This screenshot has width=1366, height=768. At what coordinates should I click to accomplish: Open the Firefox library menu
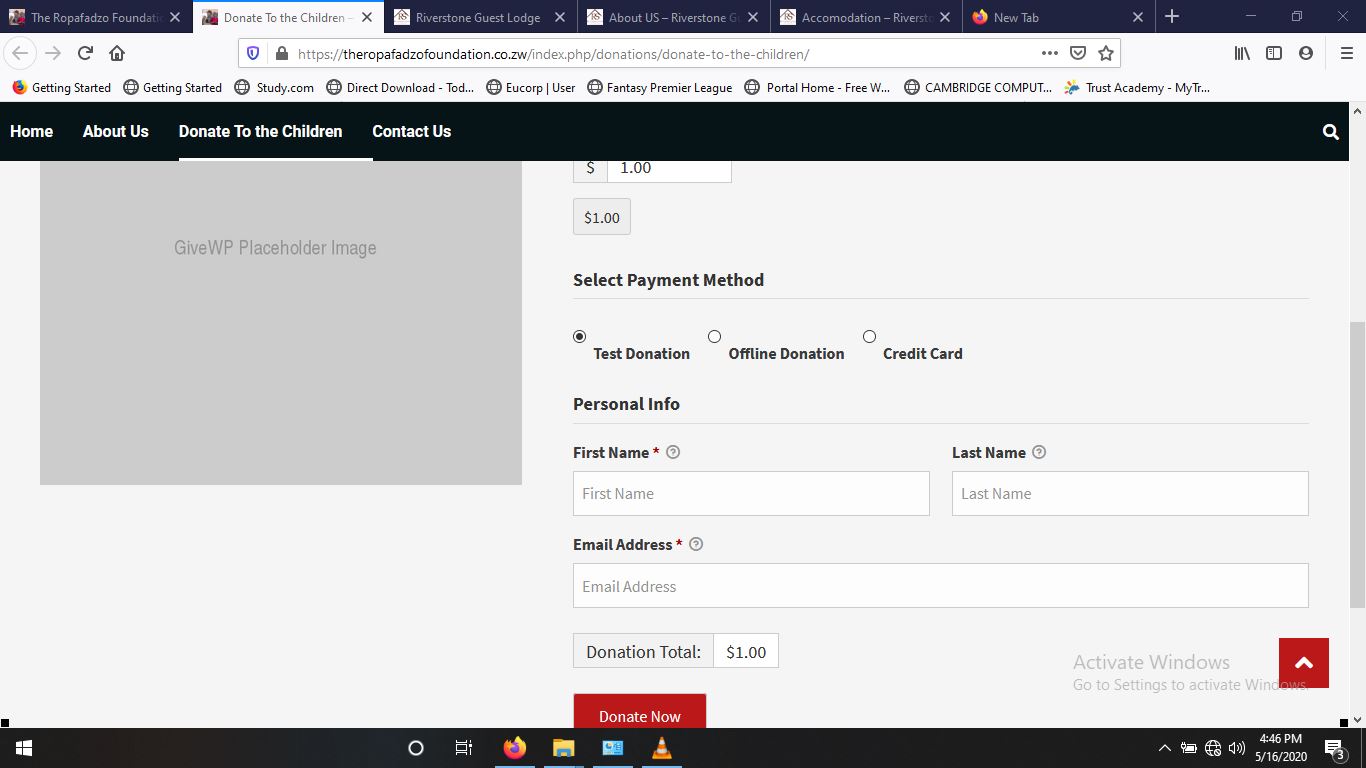1242,54
